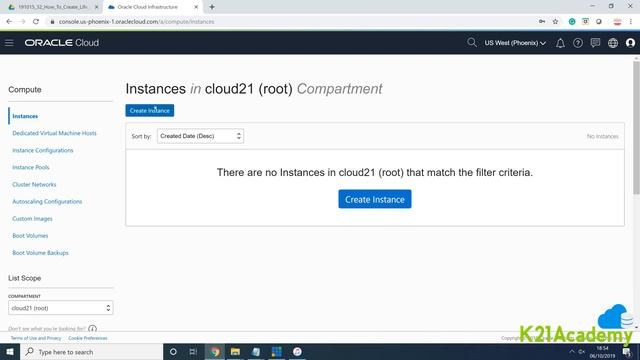Image resolution: width=640 pixels, height=360 pixels.
Task: Click the browser back arrow
Action: pos(9,22)
